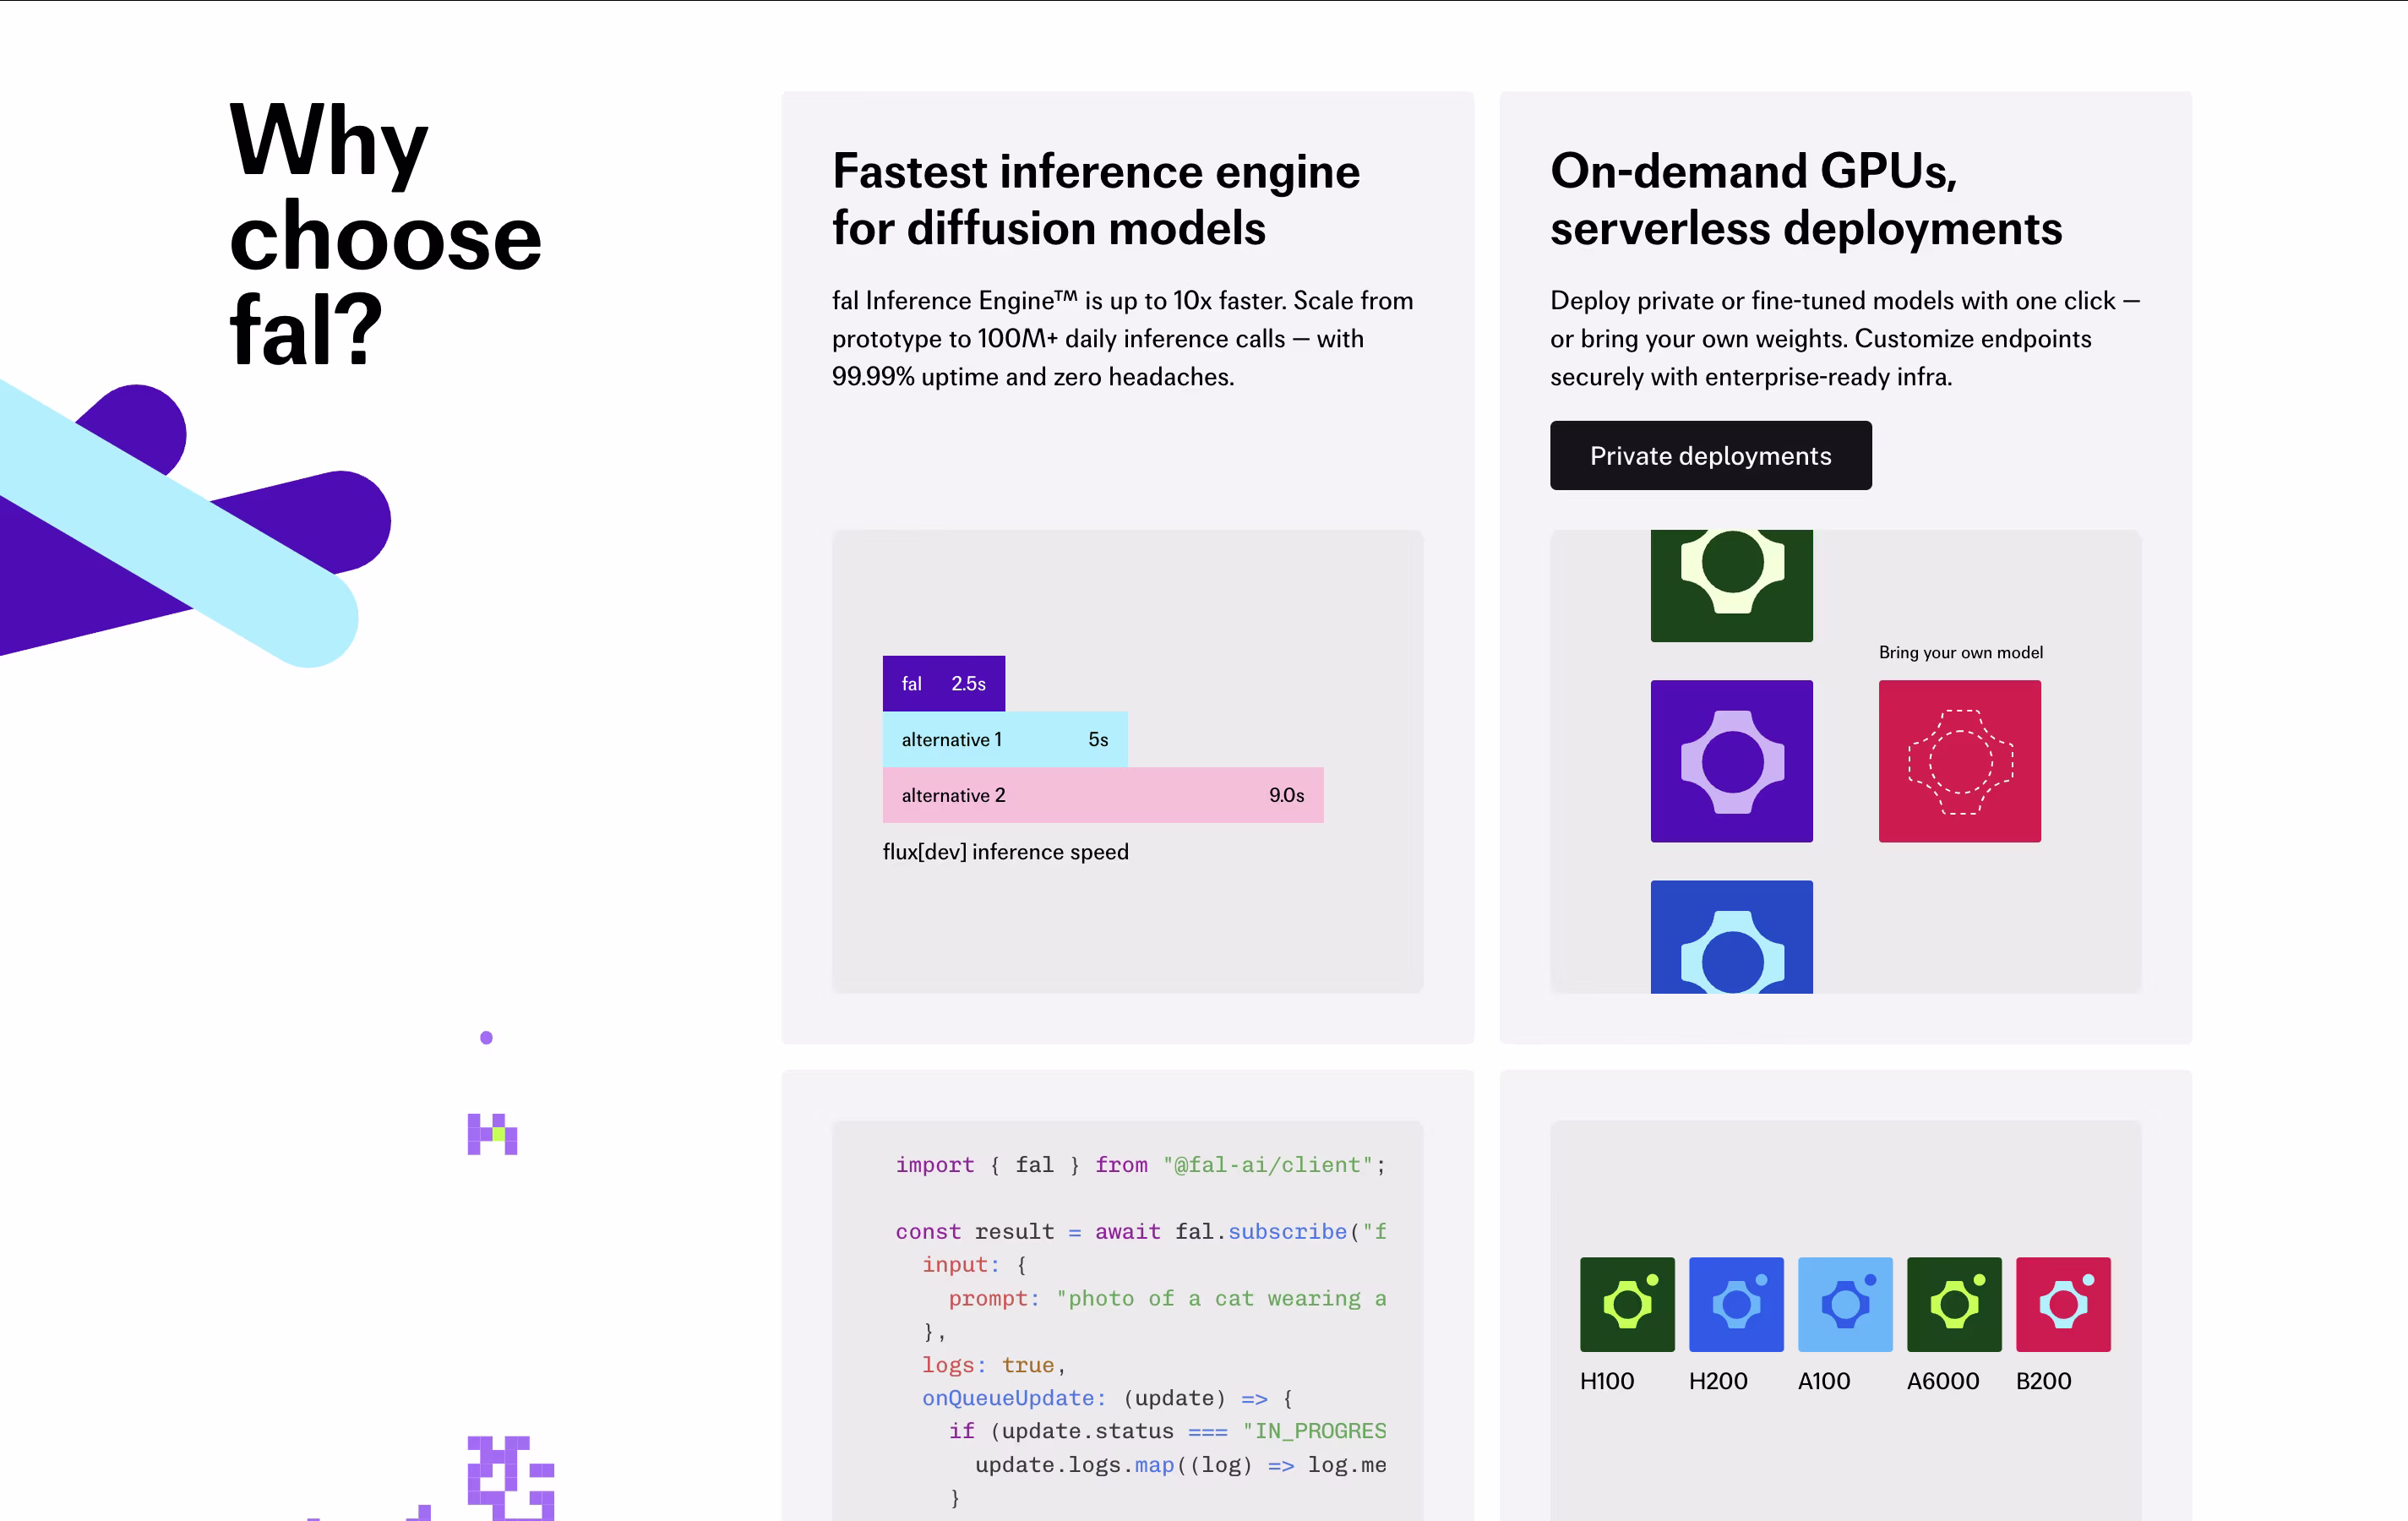The width and height of the screenshot is (2408, 1521).
Task: Click the 'Deploy private or fine-tuned models' paragraph
Action: pos(1844,339)
